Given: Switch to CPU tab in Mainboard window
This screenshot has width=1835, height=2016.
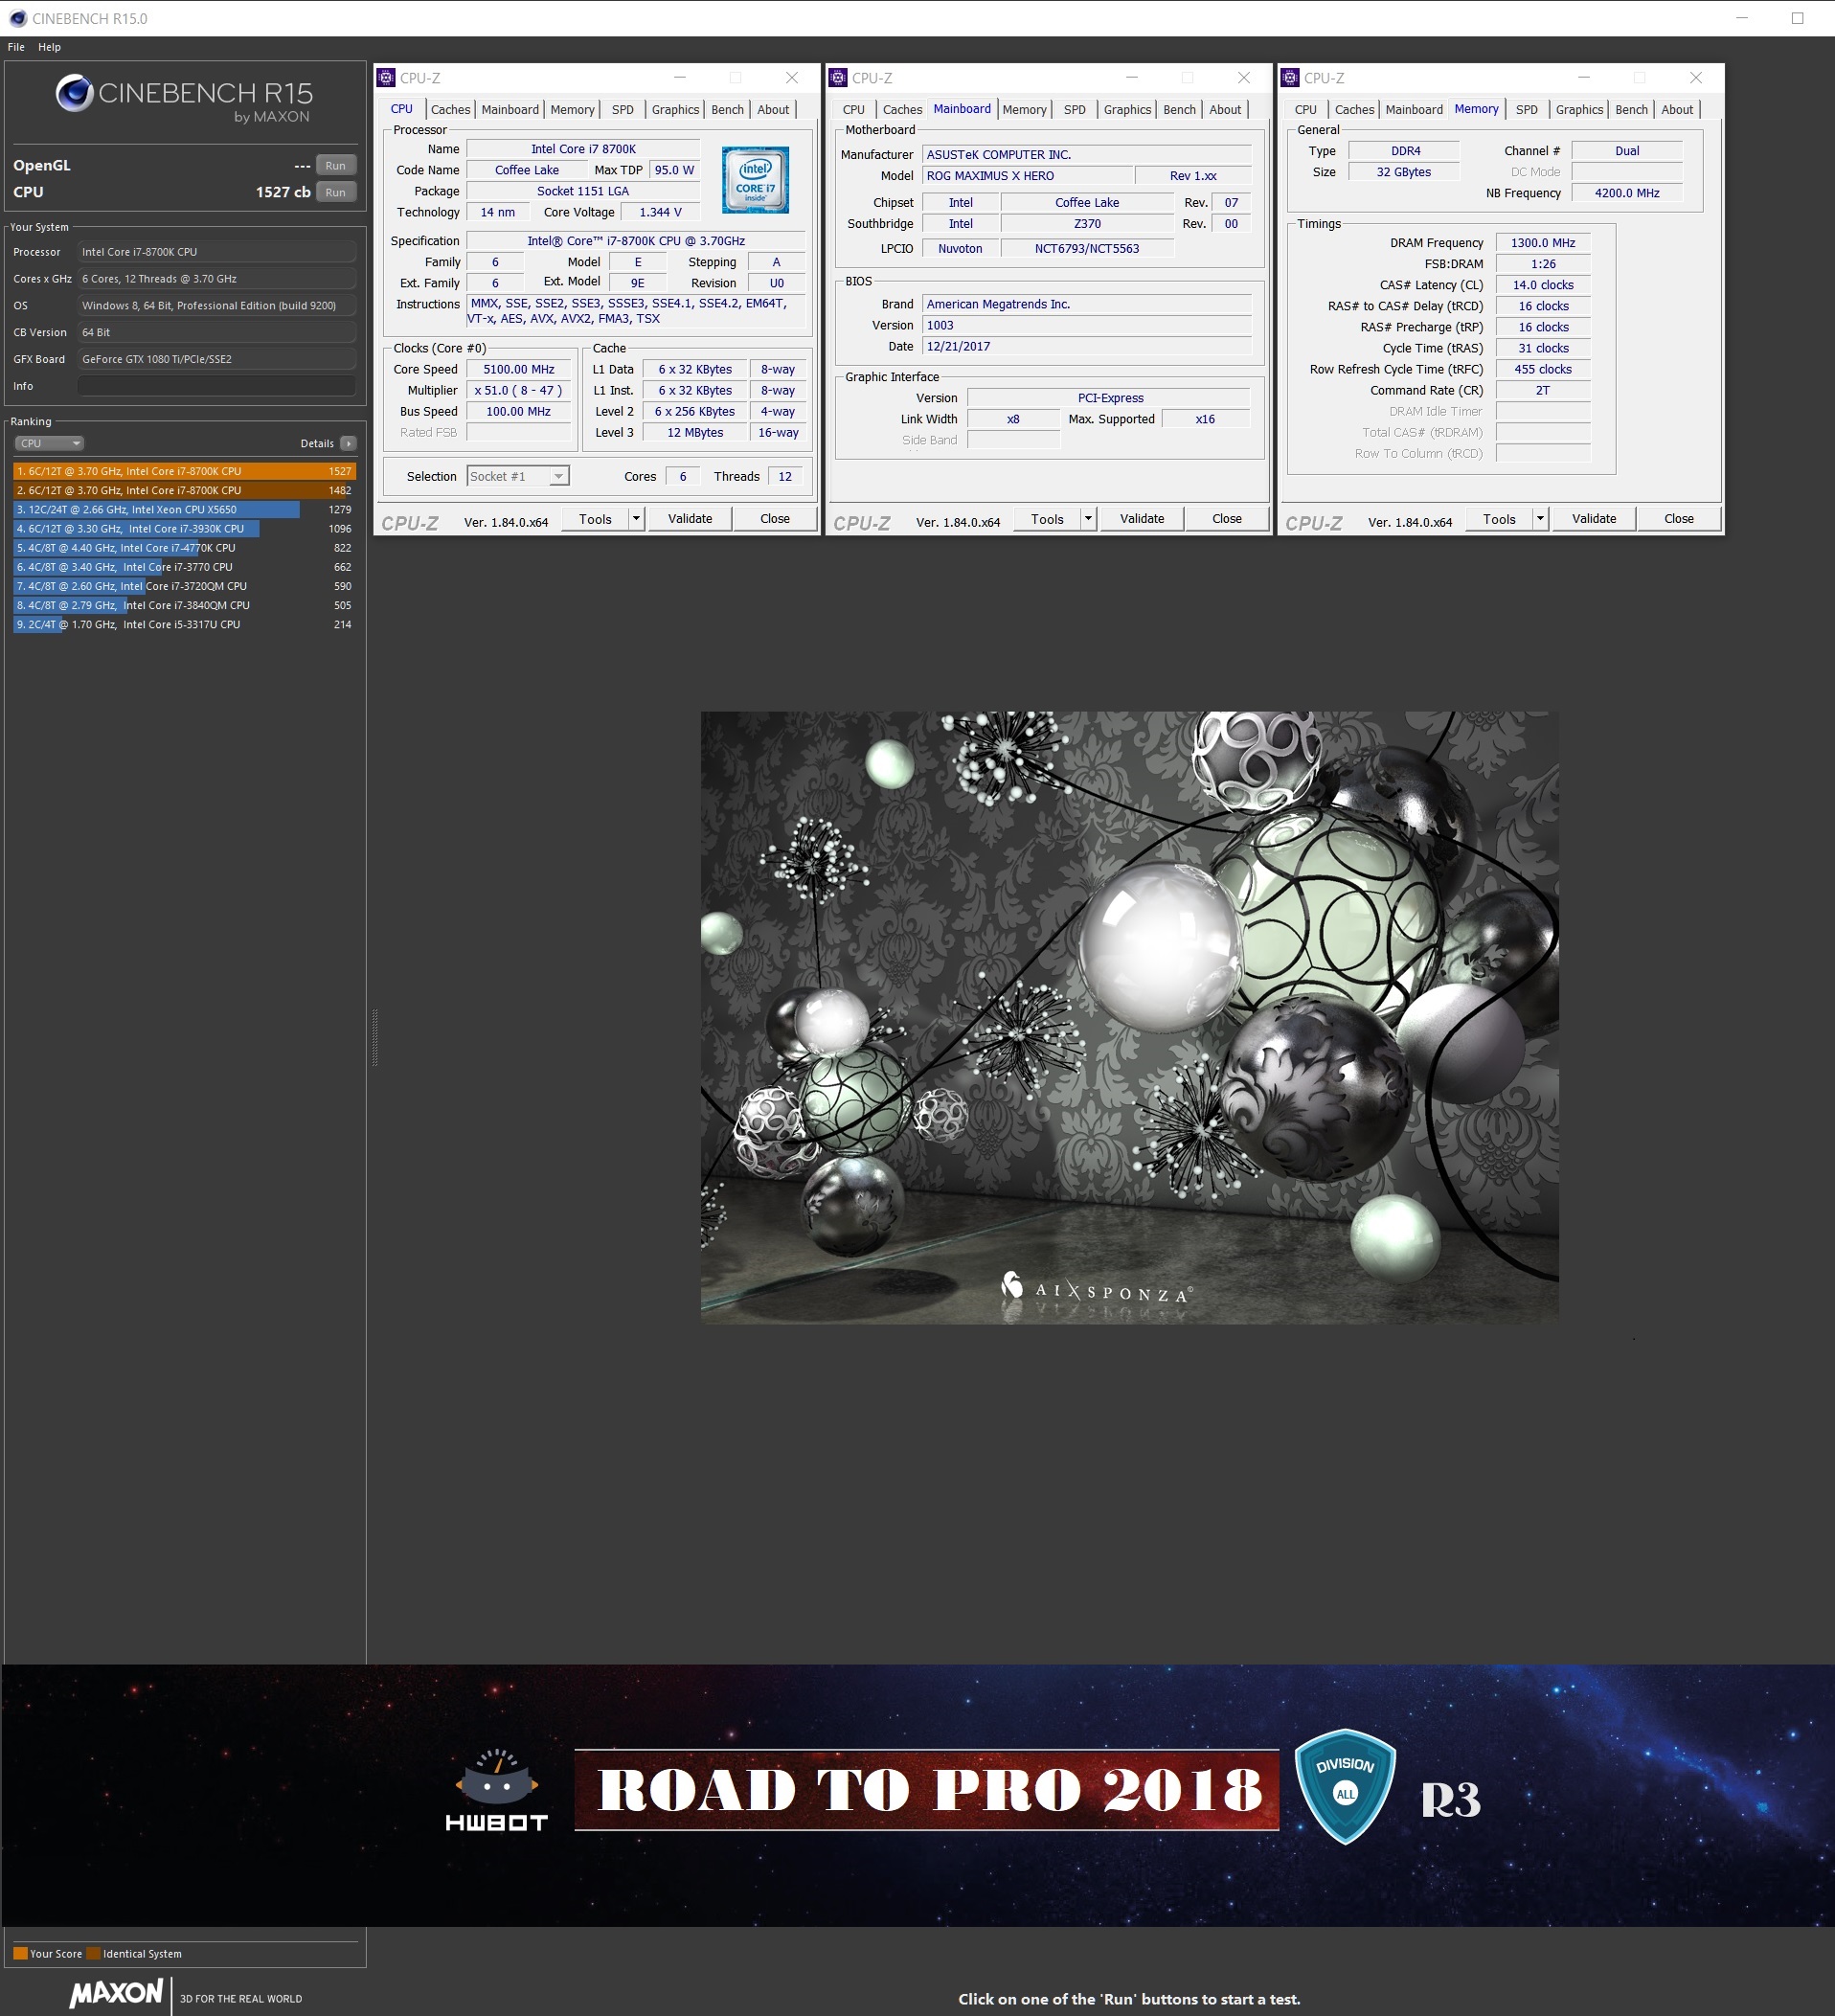Looking at the screenshot, I should (854, 110).
